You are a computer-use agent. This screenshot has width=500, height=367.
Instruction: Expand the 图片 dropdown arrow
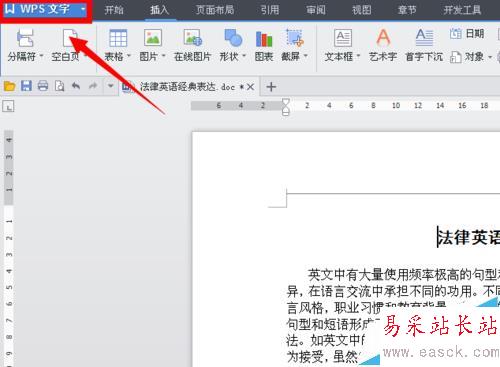163,56
